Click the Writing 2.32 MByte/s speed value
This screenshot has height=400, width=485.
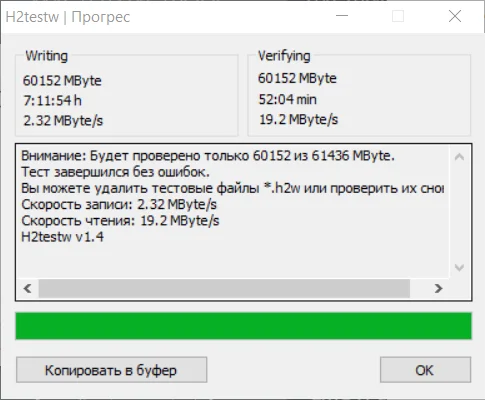(x=63, y=120)
